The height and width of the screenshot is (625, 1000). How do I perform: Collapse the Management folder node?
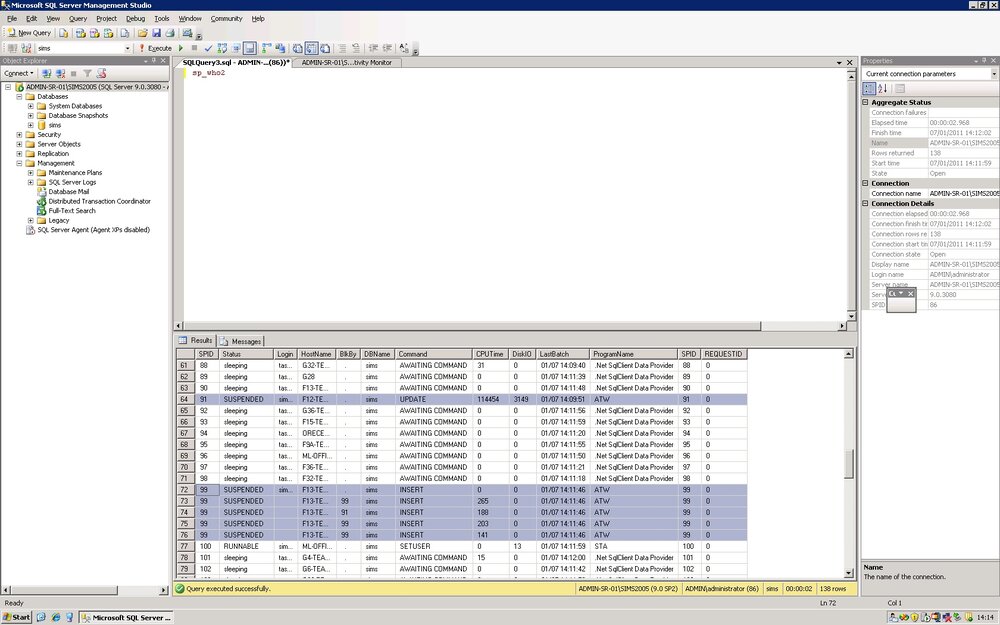coord(19,163)
